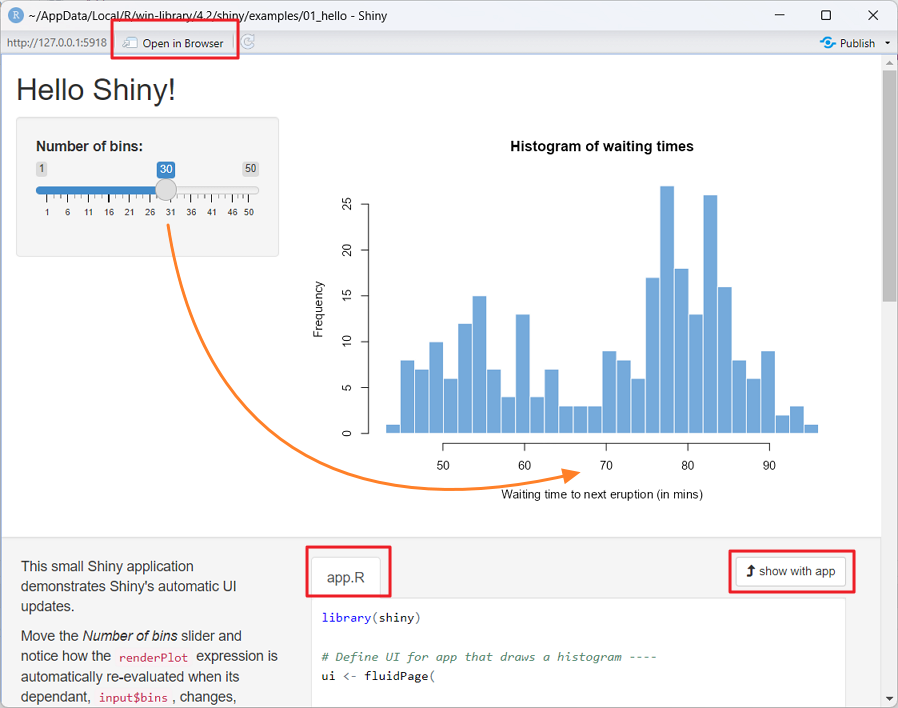Click the tallest histogram bar
The height and width of the screenshot is (708, 898).
(x=667, y=310)
